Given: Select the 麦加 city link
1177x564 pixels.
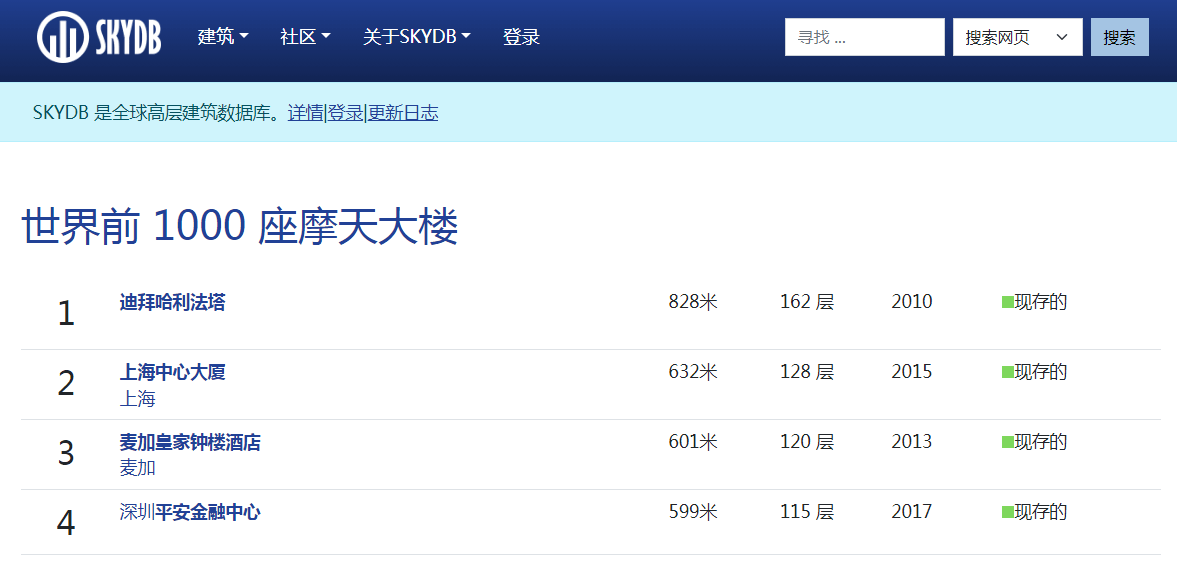Looking at the screenshot, I should (x=137, y=468).
